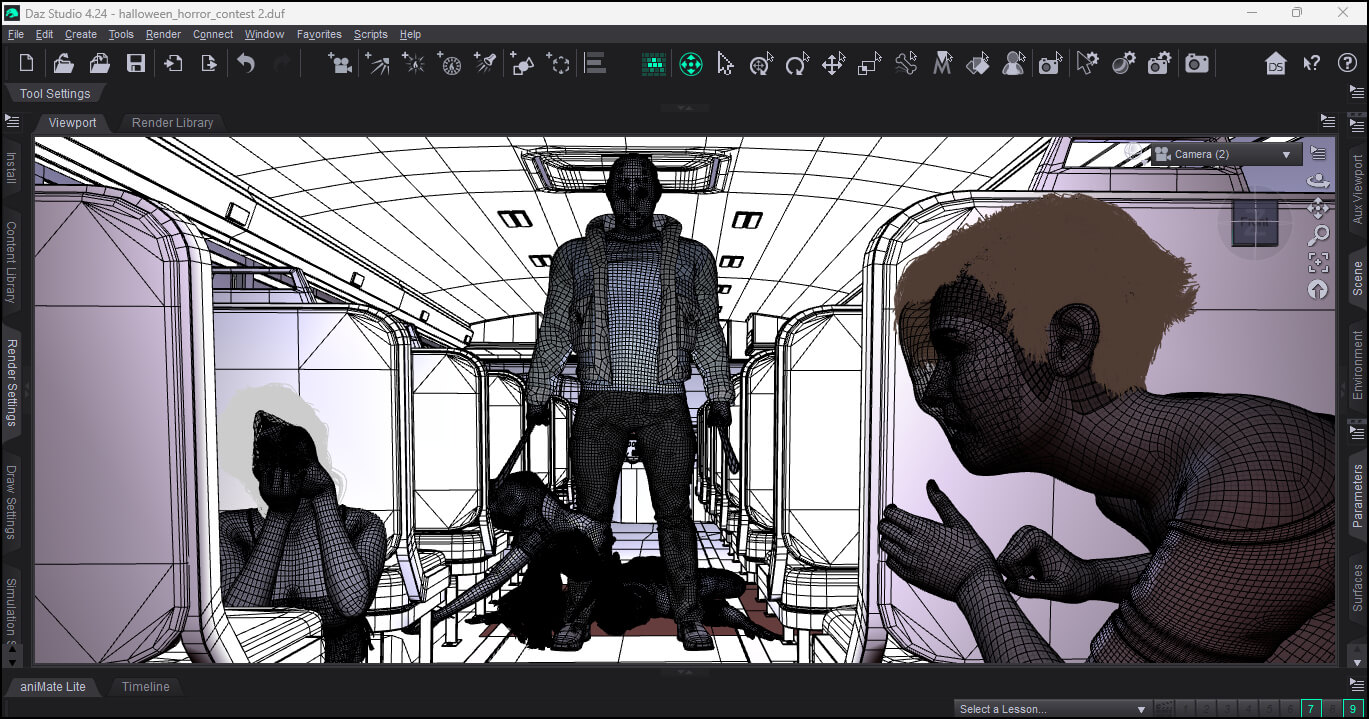
Task: Create a new primitive shape
Action: coord(522,64)
